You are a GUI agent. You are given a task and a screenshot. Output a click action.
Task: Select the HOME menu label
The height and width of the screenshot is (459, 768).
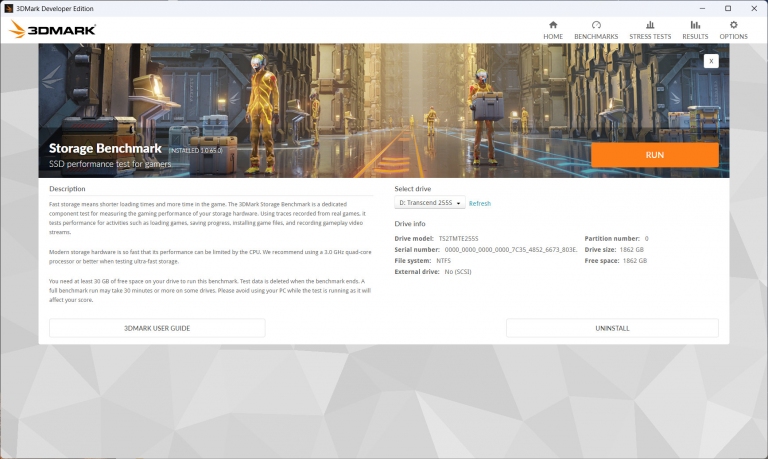(x=553, y=36)
